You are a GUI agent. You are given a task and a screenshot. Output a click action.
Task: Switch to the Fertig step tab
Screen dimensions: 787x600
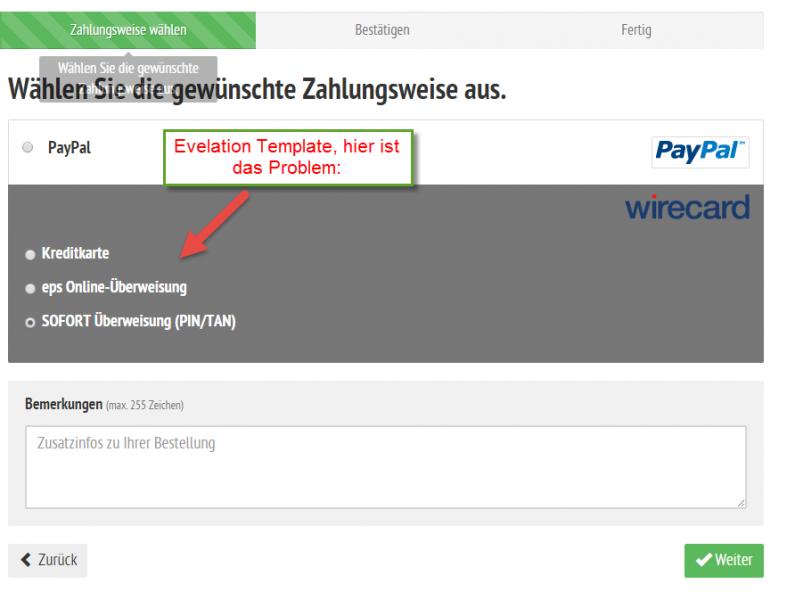pos(635,30)
